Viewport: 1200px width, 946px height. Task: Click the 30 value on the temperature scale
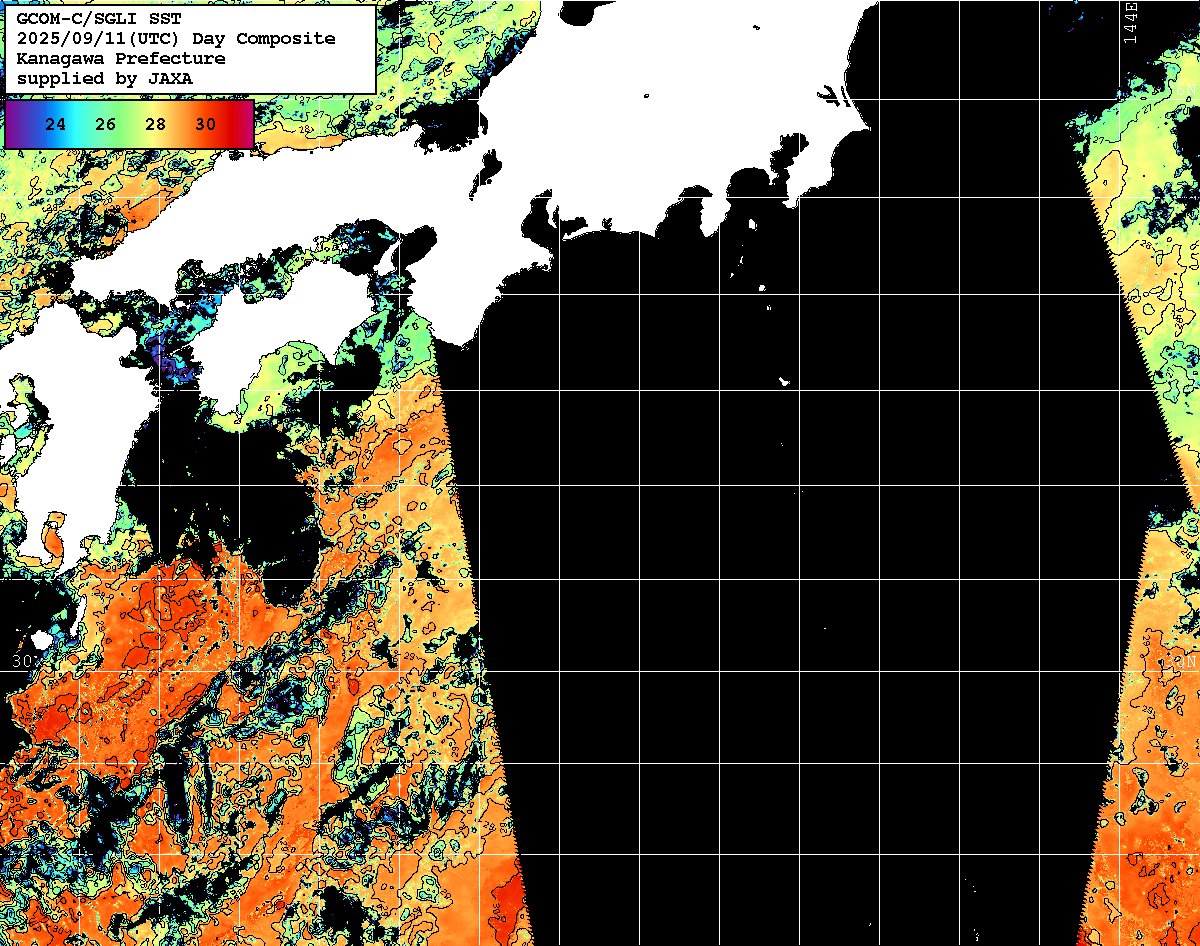tap(206, 125)
